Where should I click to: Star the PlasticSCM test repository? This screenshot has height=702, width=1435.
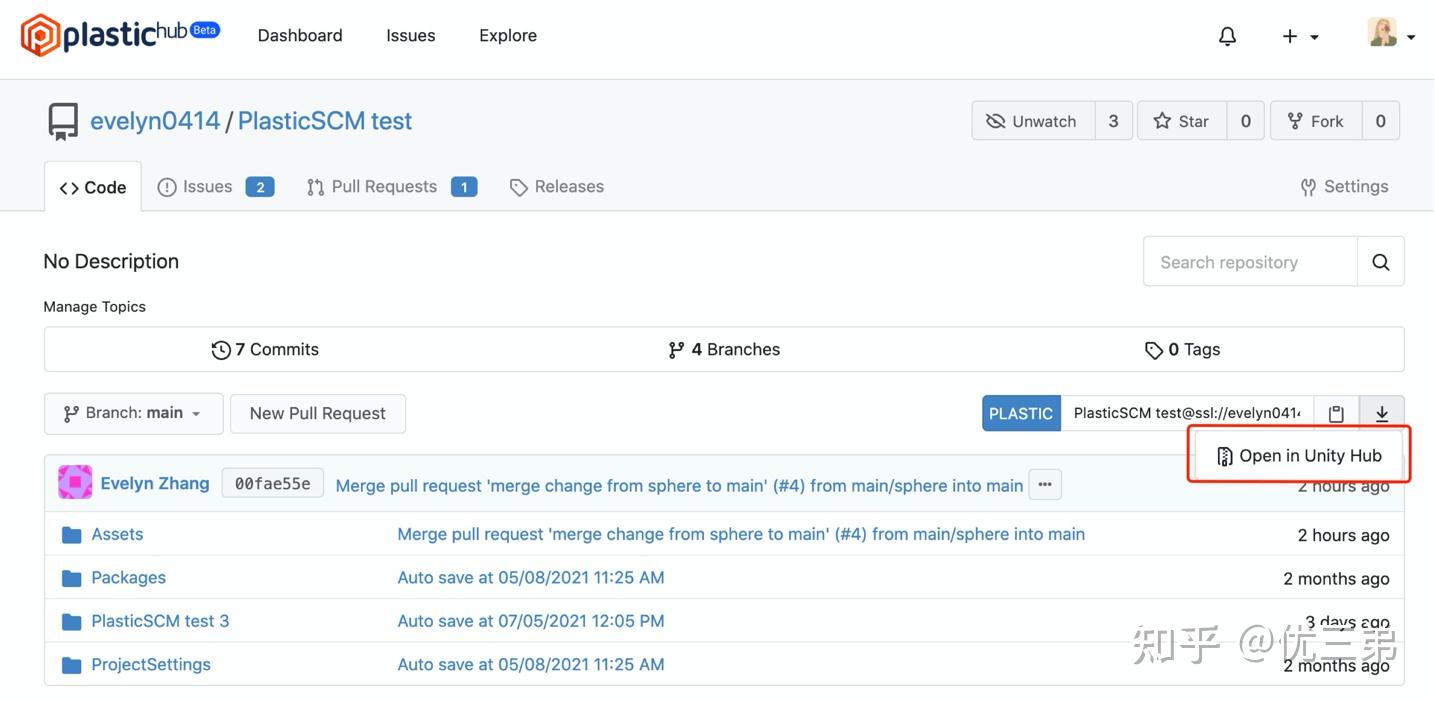pyautogui.click(x=1182, y=121)
